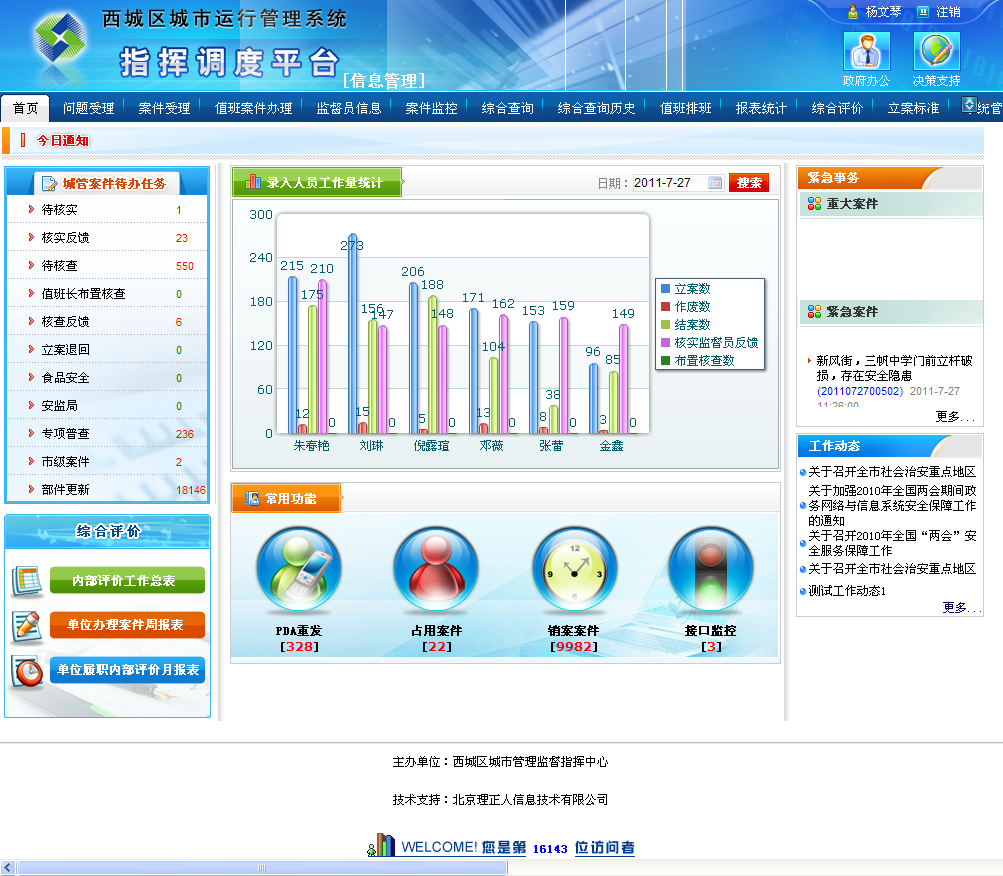This screenshot has height=876, width=1003.
Task: Click the 核实监督员反馈 purple legend swatch
Action: pos(665,342)
